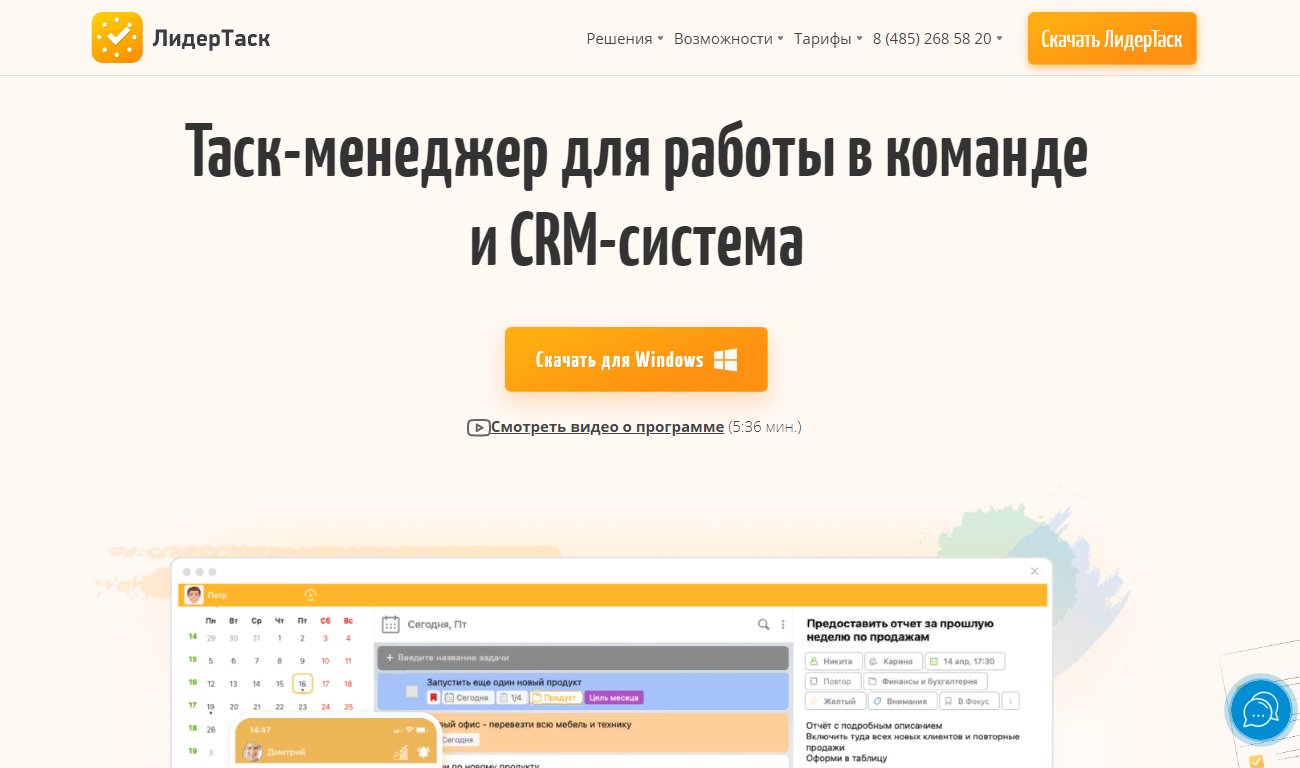Toggle the Повтор repeat option
Viewport: 1300px width, 768px height.
click(x=832, y=681)
